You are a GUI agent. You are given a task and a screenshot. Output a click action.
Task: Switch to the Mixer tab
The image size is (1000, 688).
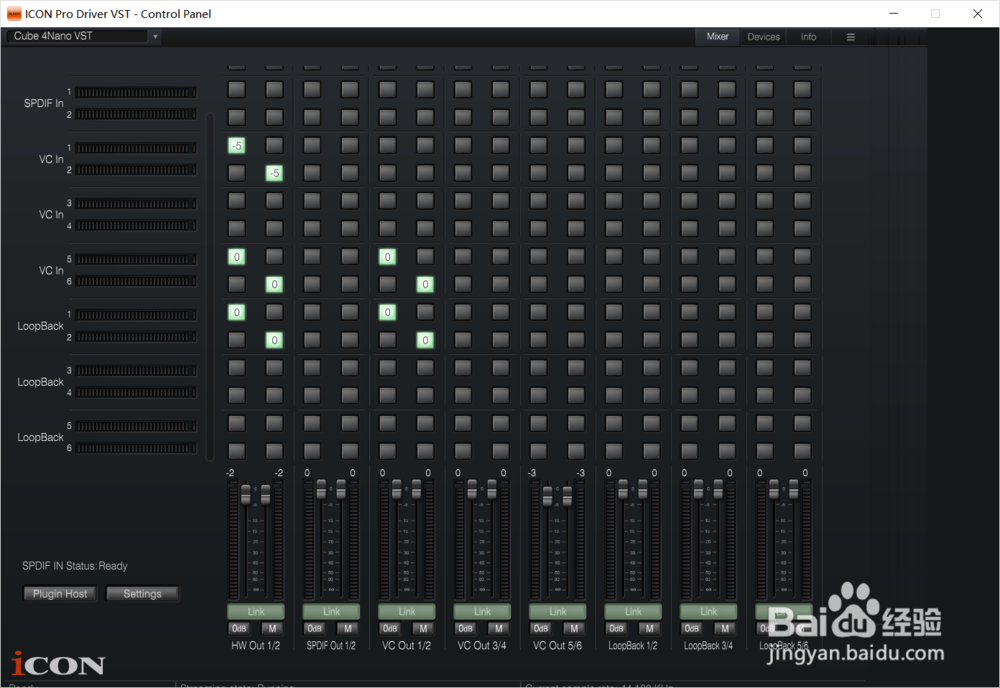[x=717, y=37]
